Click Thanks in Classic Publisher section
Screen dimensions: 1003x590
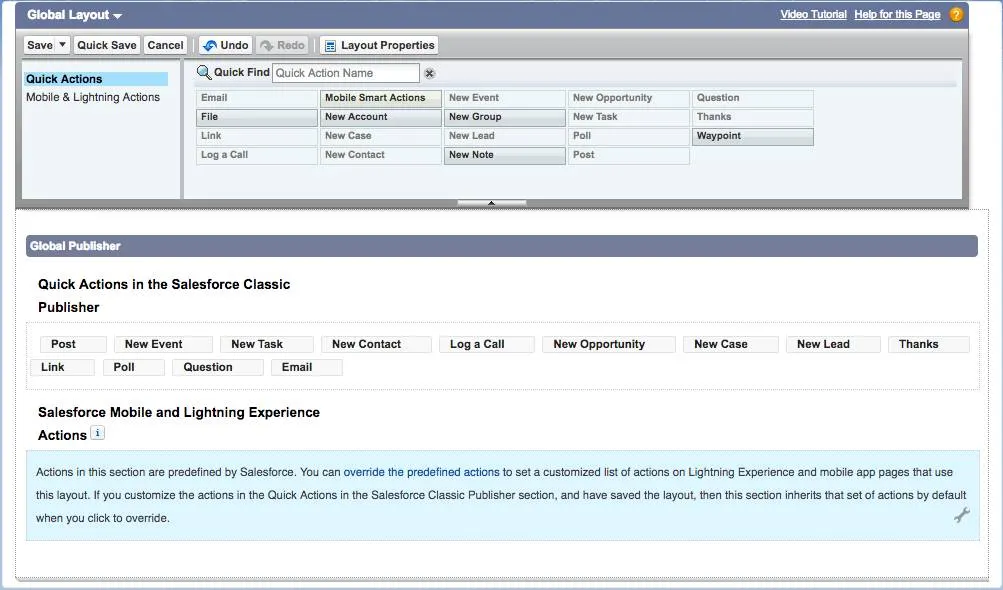[x=929, y=344]
